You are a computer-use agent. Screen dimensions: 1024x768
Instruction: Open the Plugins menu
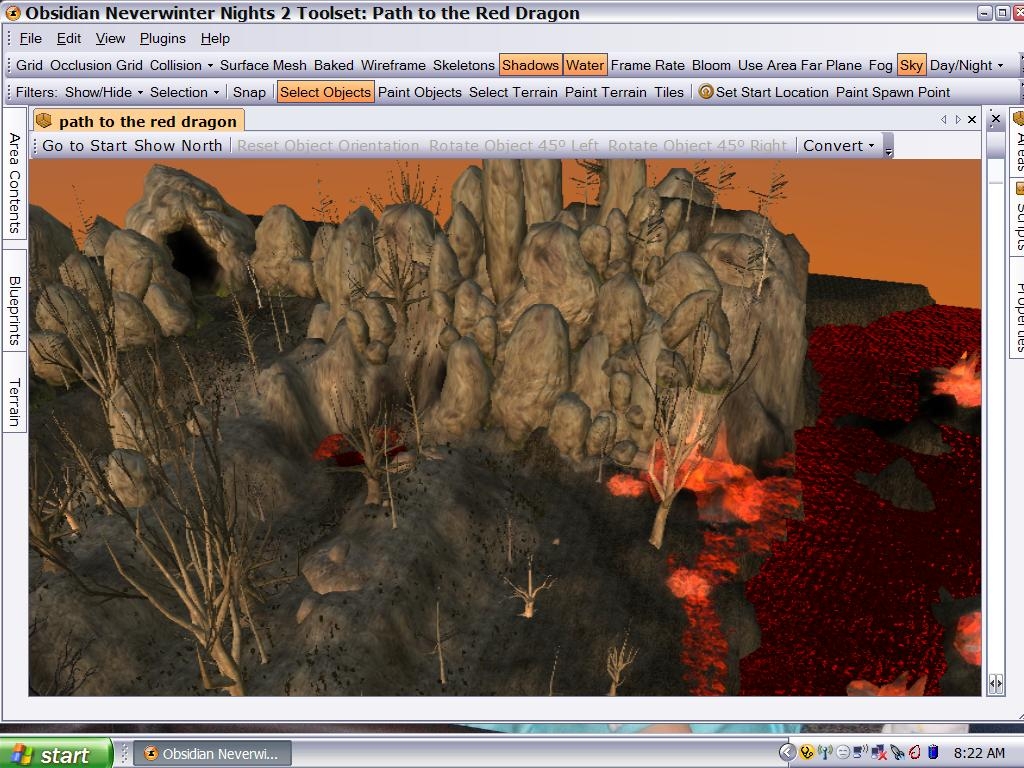(x=162, y=38)
